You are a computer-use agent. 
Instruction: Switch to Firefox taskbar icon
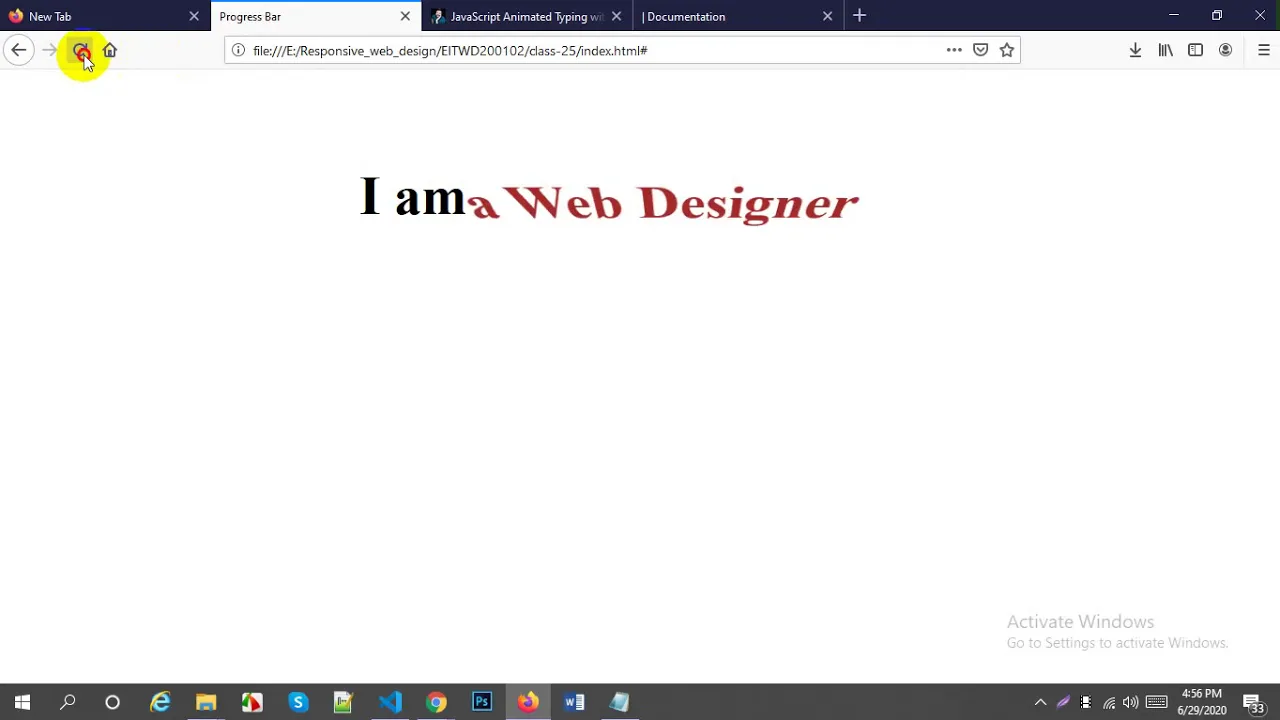pyautogui.click(x=528, y=702)
